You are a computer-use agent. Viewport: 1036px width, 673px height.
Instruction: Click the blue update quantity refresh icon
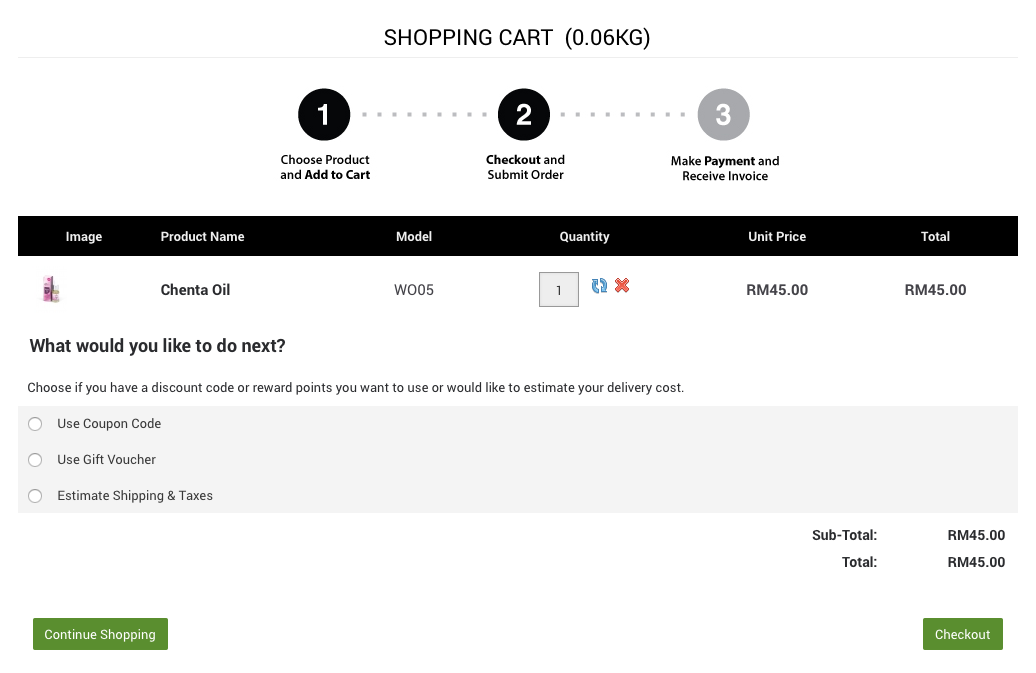599,286
